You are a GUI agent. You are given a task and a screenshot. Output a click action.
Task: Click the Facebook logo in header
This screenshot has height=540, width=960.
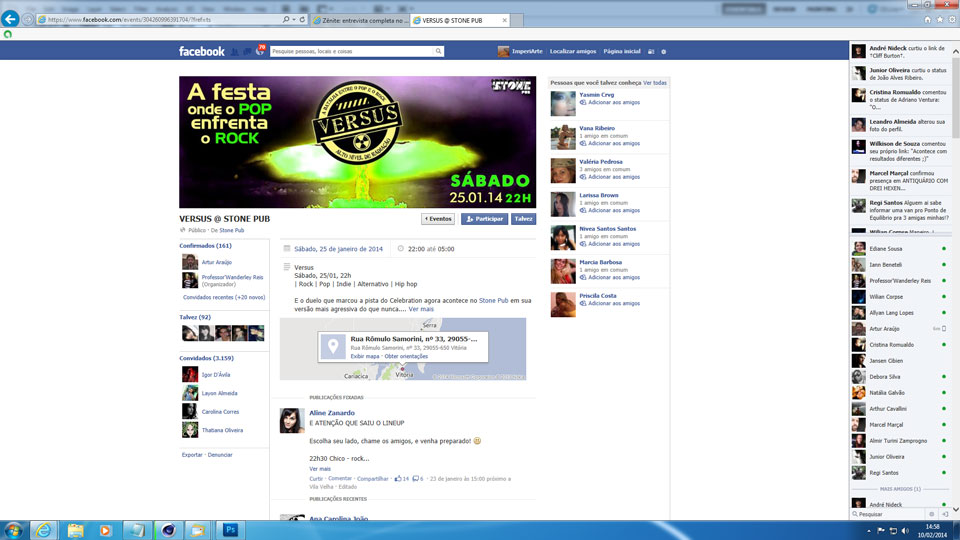(x=201, y=51)
